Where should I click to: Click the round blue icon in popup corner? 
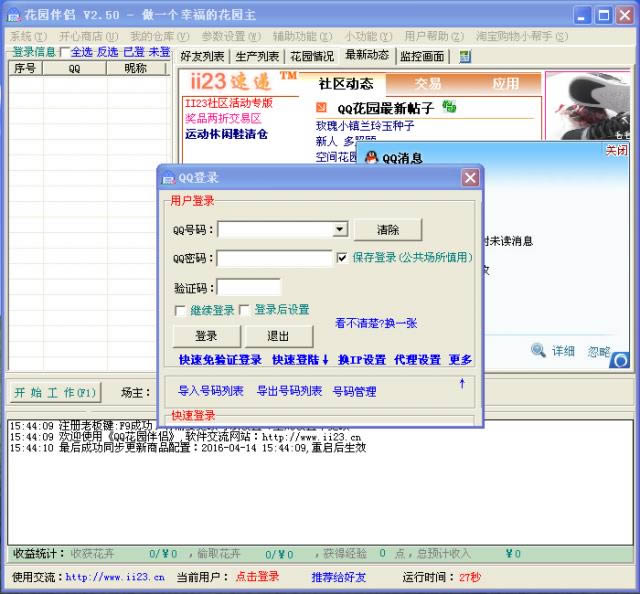[x=620, y=360]
